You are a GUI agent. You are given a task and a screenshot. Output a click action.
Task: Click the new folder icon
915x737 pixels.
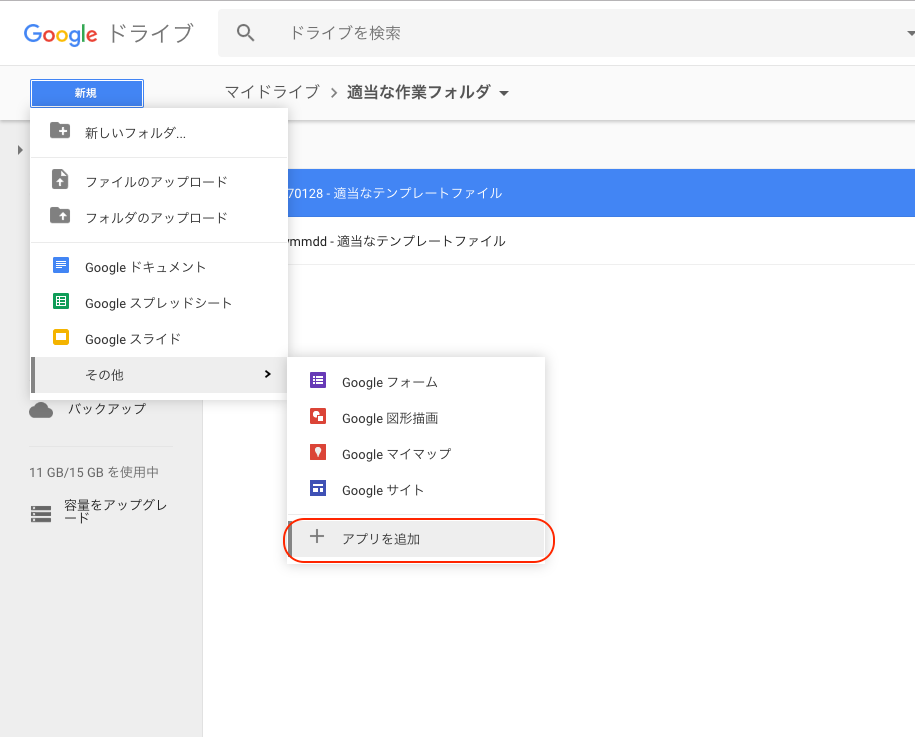60,131
